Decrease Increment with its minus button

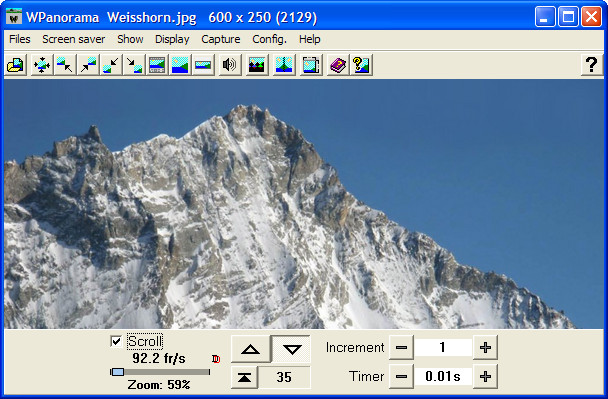point(401,347)
